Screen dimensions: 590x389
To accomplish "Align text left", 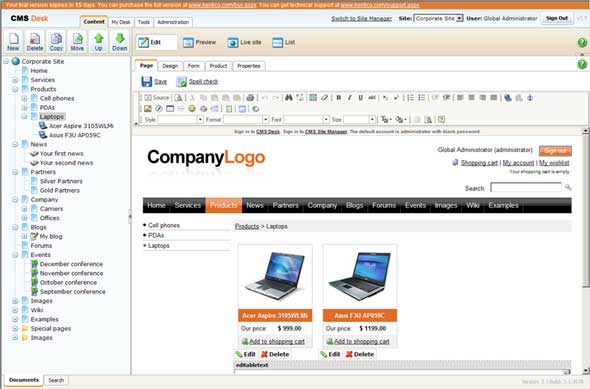I will (x=460, y=97).
